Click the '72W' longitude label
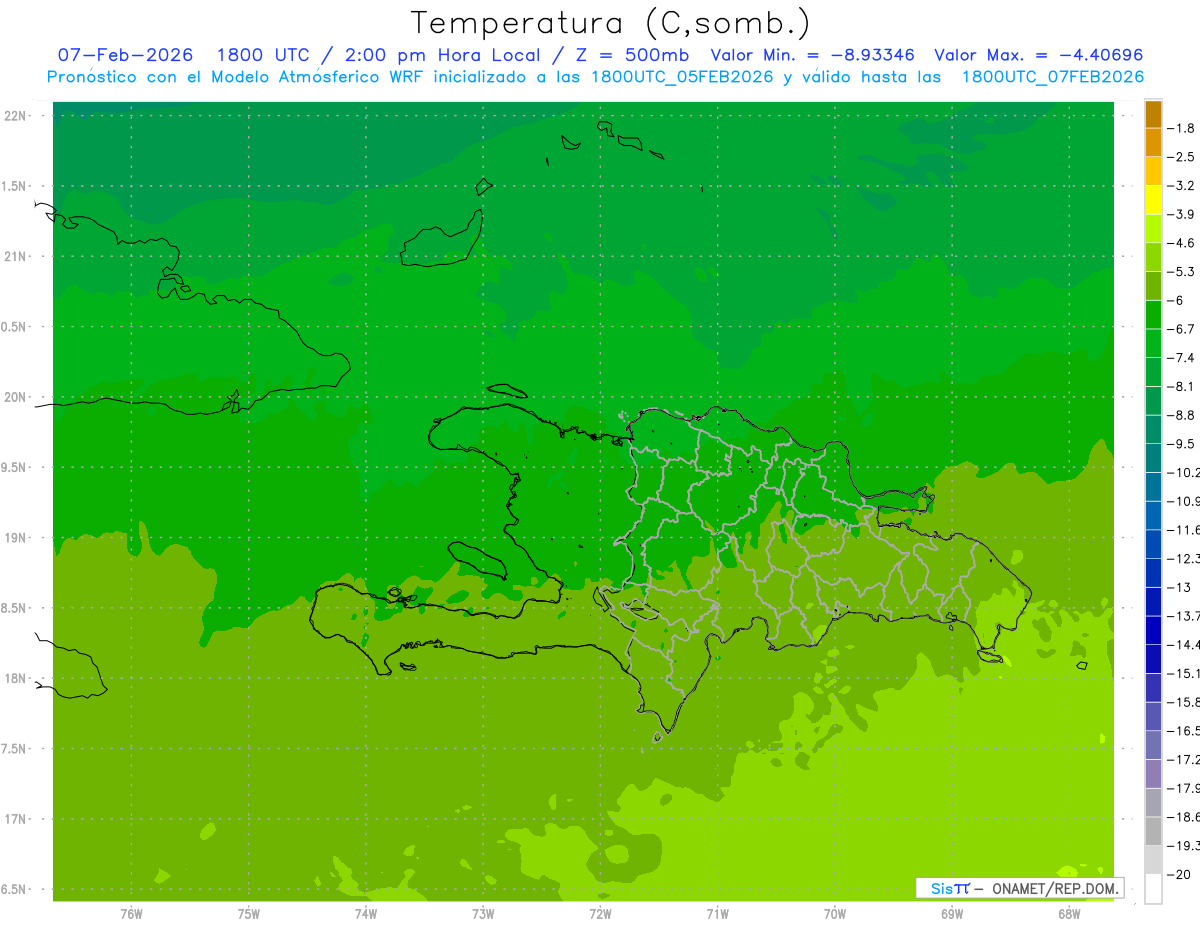 coord(600,914)
